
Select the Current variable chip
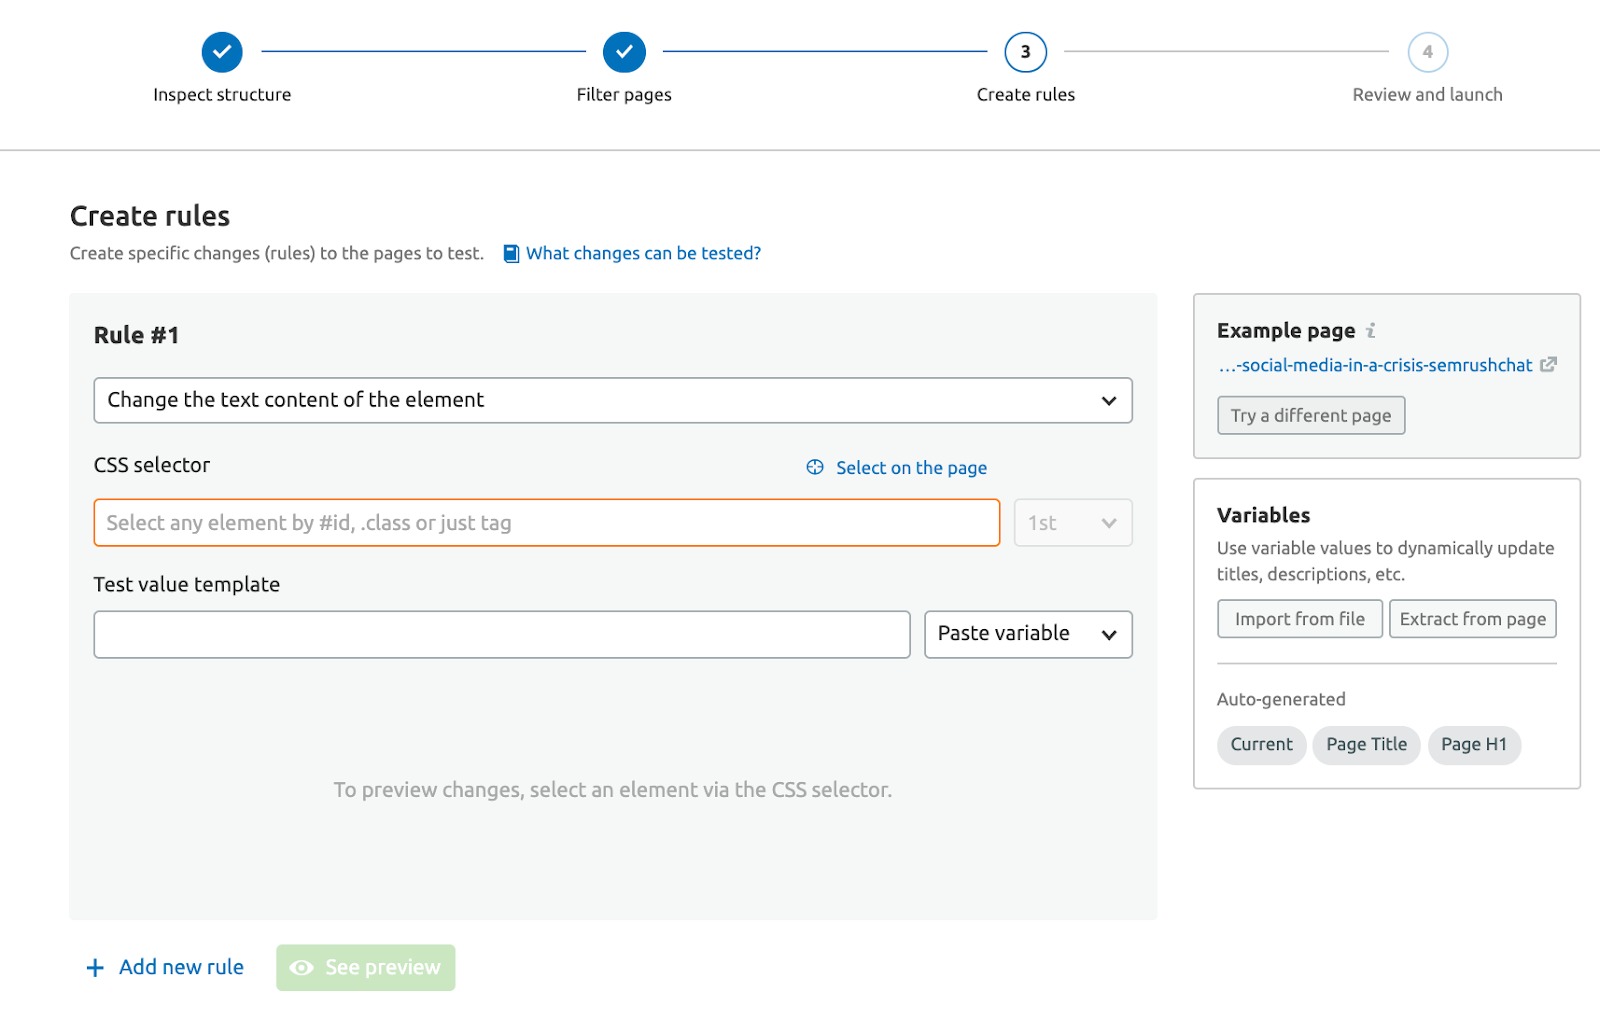click(1261, 745)
